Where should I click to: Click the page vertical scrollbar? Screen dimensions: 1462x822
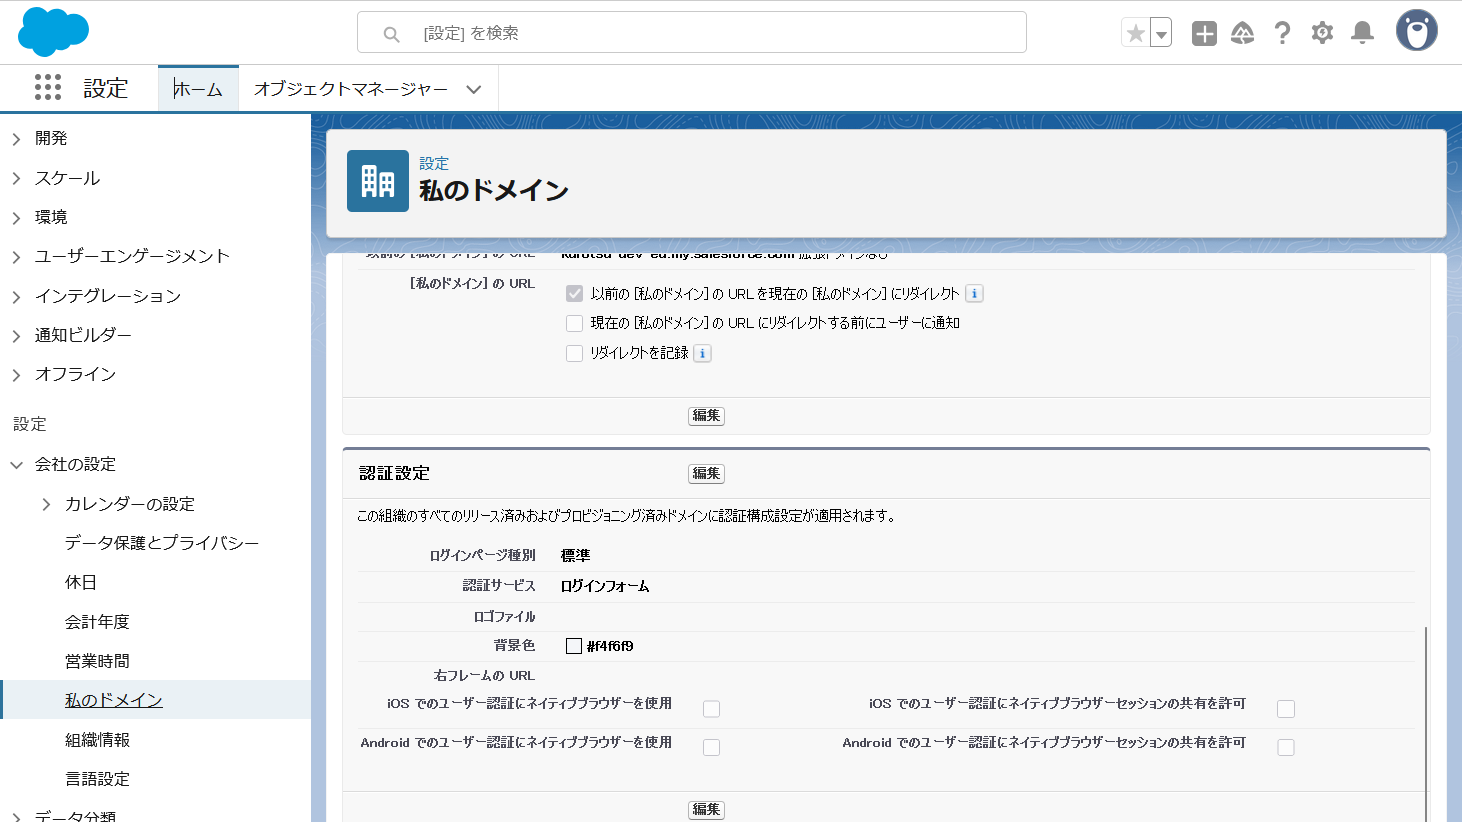click(x=1426, y=724)
